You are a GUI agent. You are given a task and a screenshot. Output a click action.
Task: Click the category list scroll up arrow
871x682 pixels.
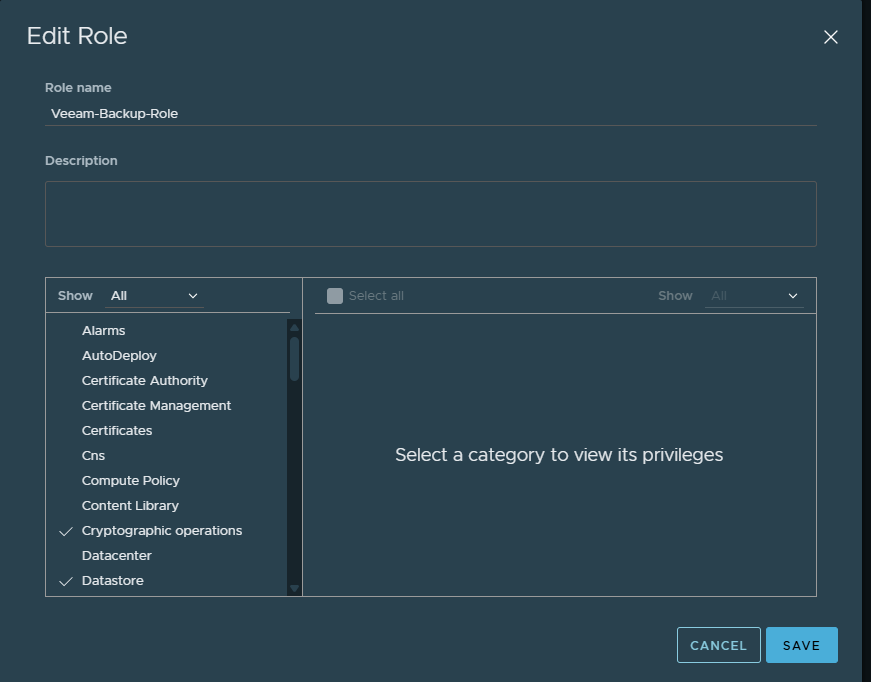294,327
